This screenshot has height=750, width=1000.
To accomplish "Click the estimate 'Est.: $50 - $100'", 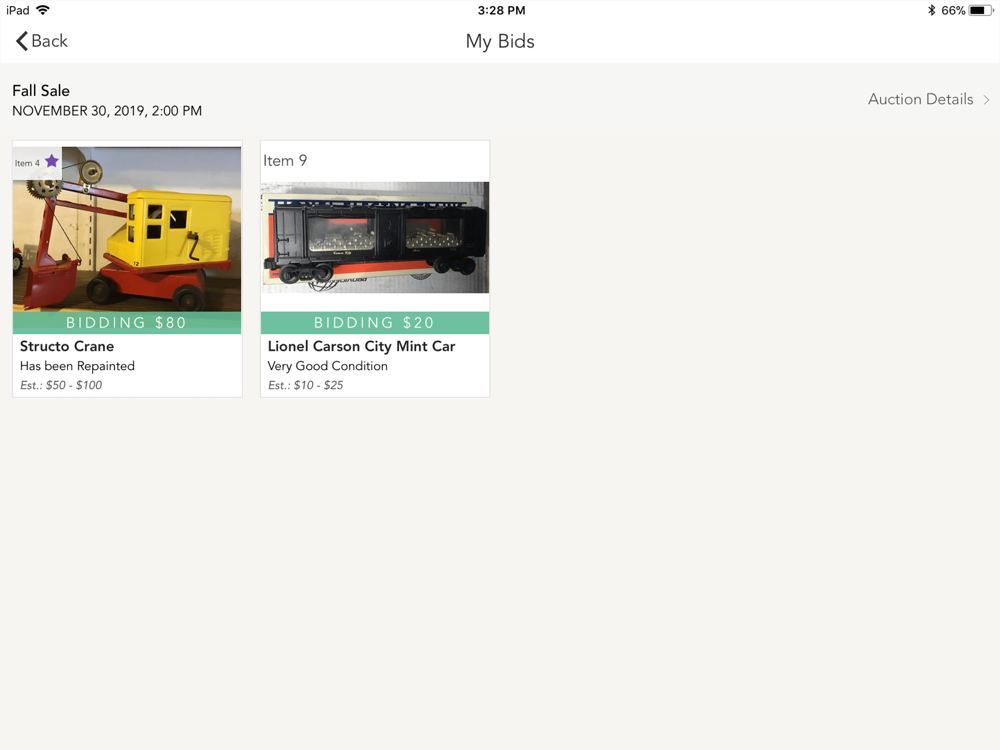I will tap(61, 385).
